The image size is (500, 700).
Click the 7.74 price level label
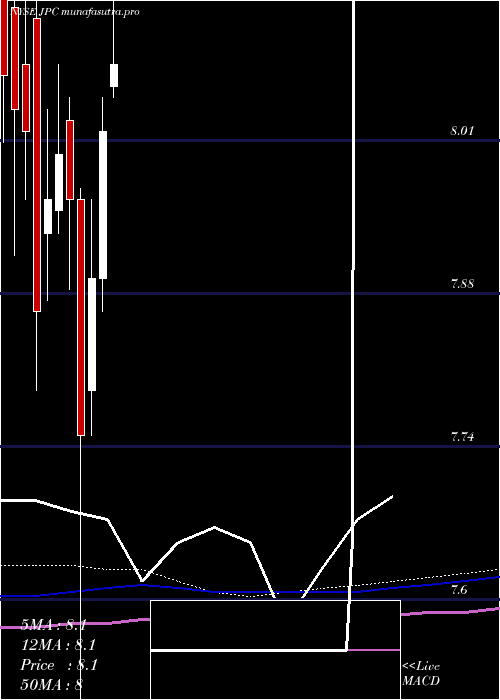pyautogui.click(x=462, y=437)
